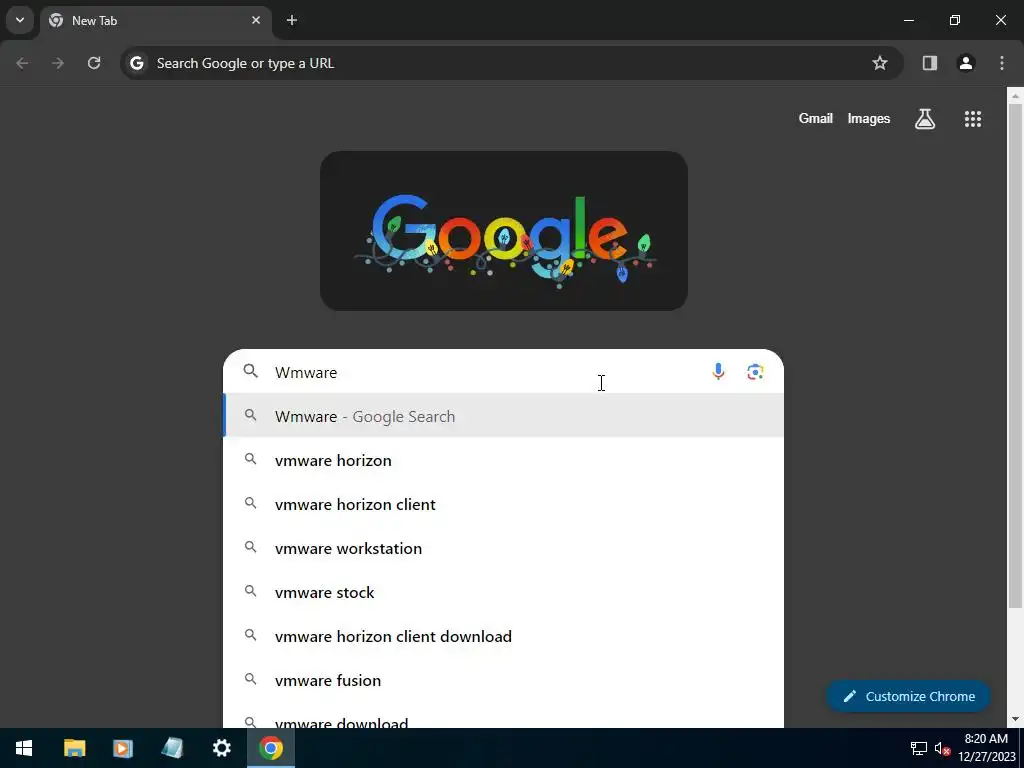Go forward with the forward arrow
The height and width of the screenshot is (768, 1024).
click(x=58, y=63)
